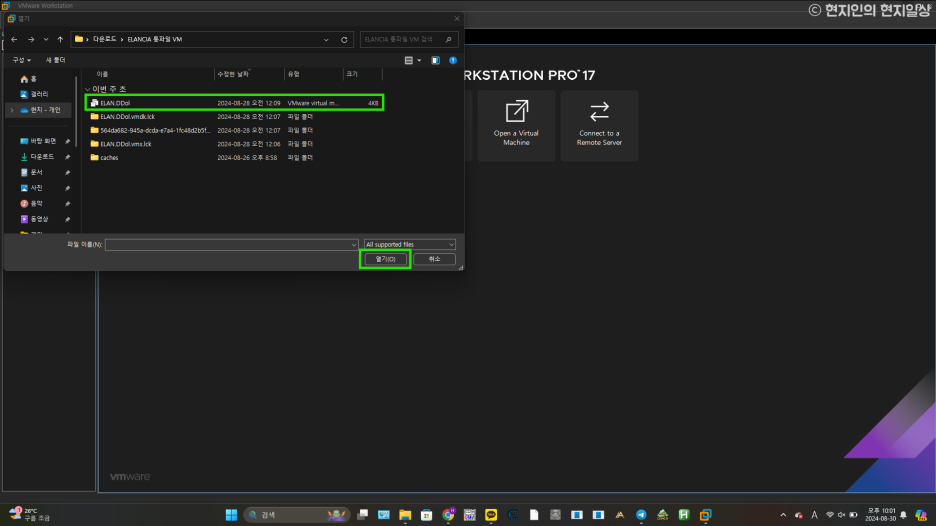The height and width of the screenshot is (526, 936).
Task: Click the navigation pane scrollbar
Action: click(76, 112)
